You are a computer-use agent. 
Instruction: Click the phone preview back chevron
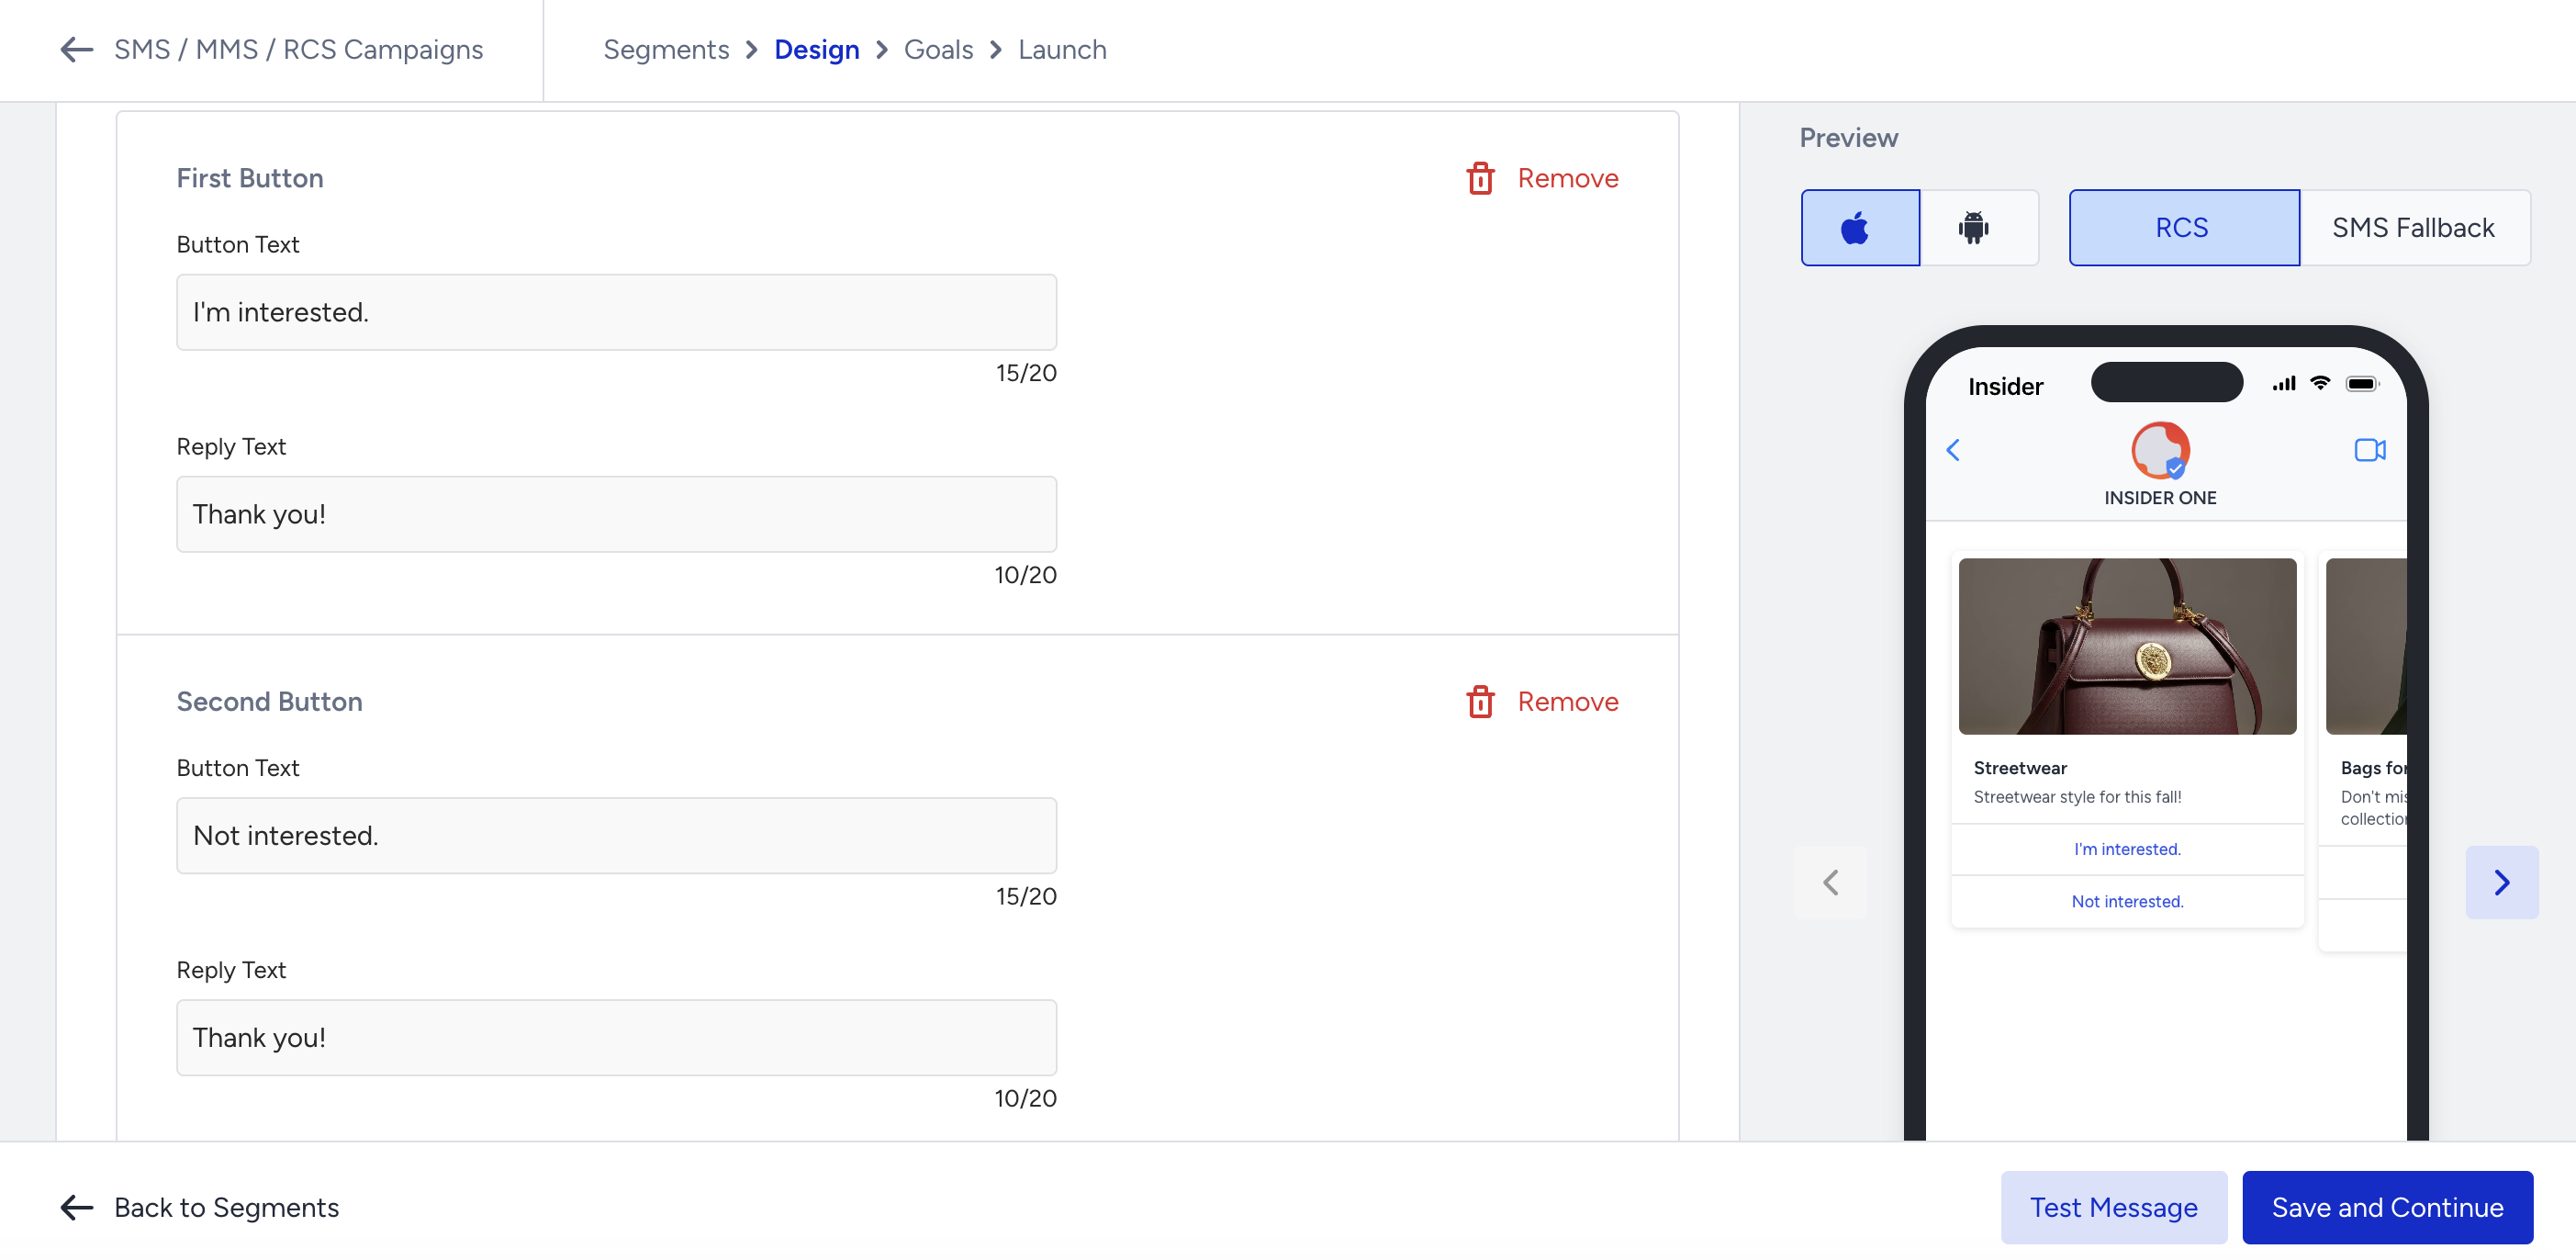[x=1953, y=450]
